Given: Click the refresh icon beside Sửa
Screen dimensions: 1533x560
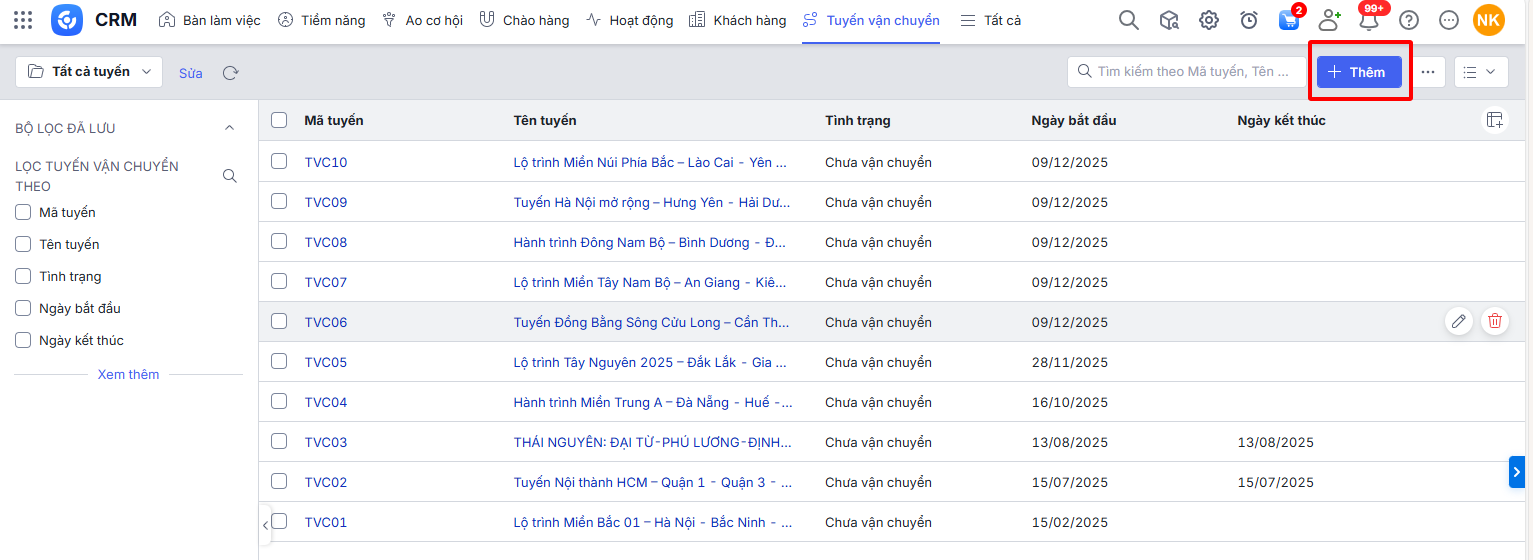Looking at the screenshot, I should [231, 73].
